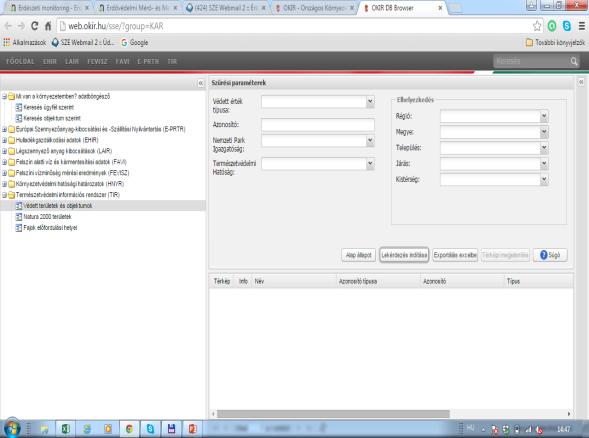589x438 pixels.
Task: Click the Excel icon on the taskbar
Action: click(x=65, y=429)
